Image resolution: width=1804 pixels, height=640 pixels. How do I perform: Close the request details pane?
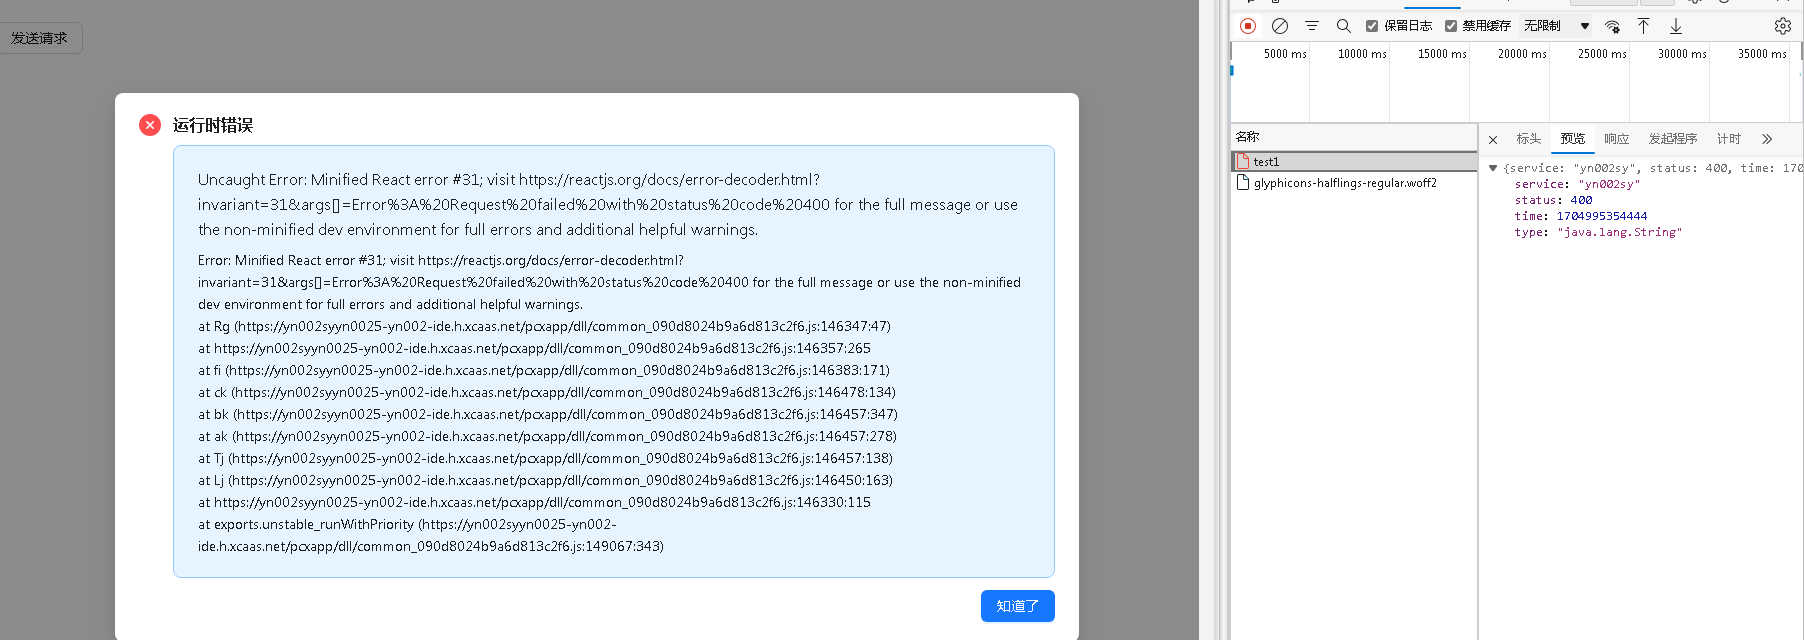click(1493, 140)
